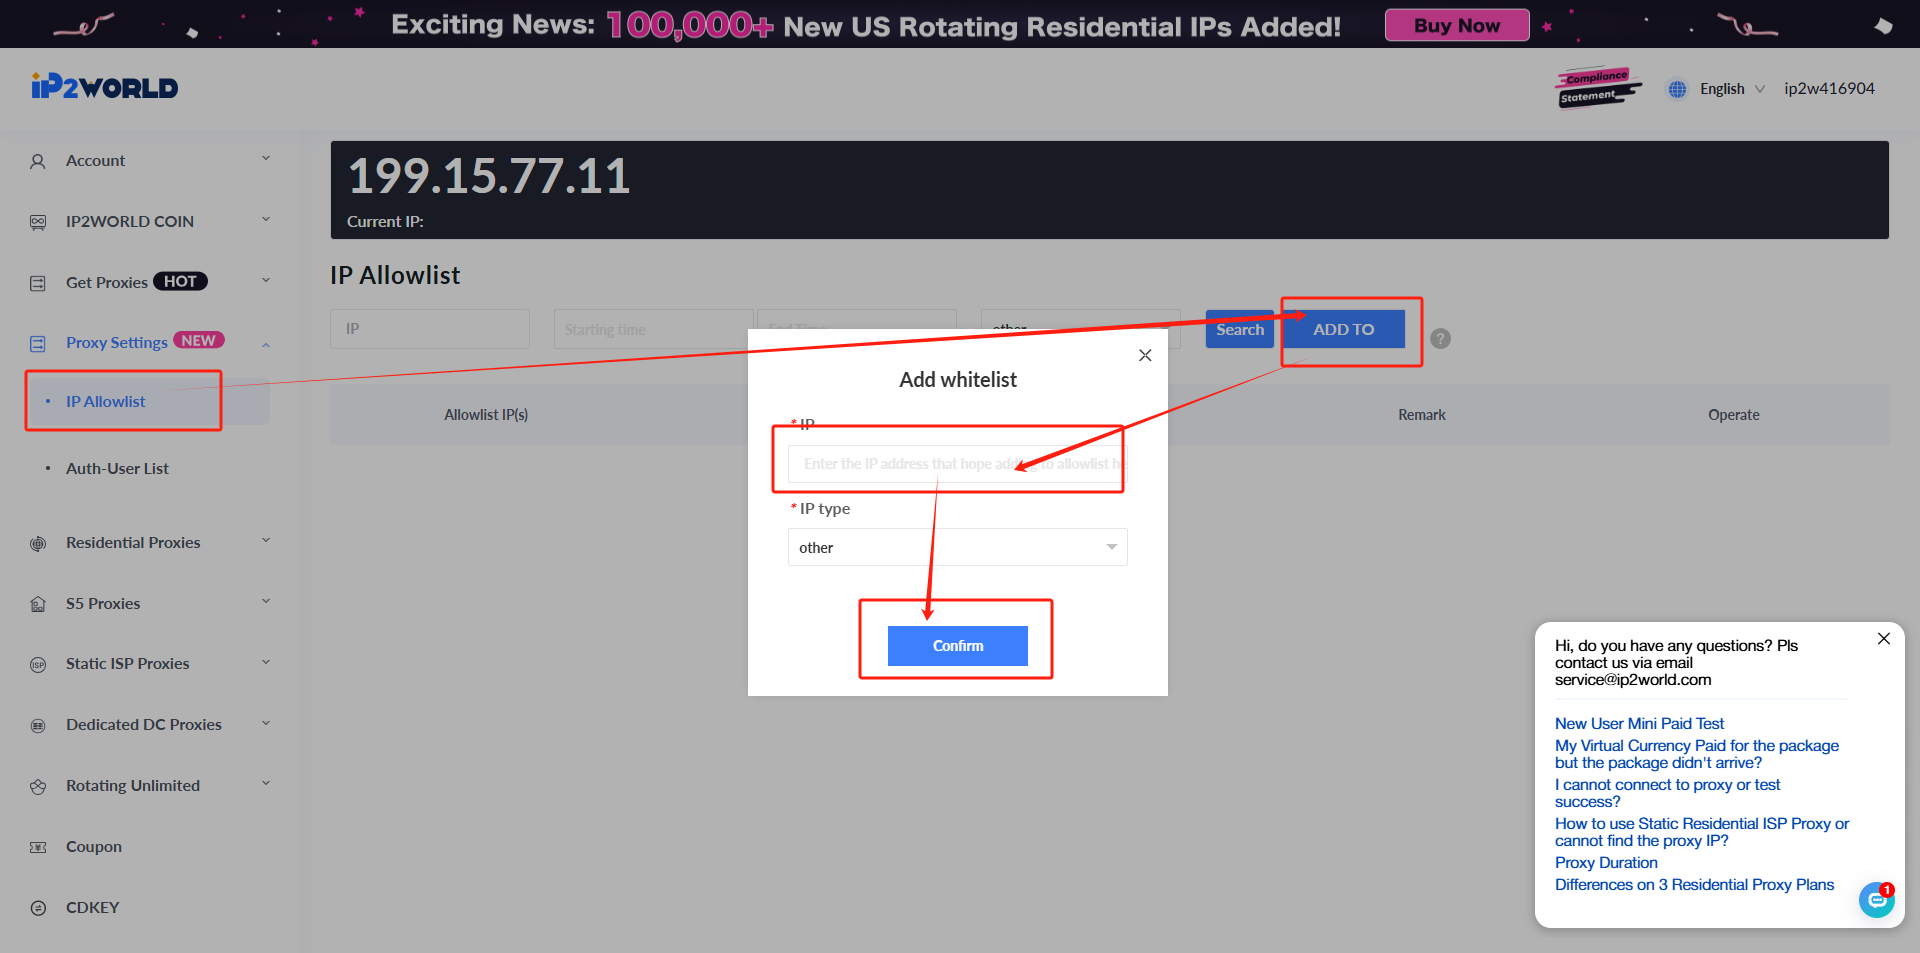Expand the Static ISP Proxies chevron

point(266,661)
